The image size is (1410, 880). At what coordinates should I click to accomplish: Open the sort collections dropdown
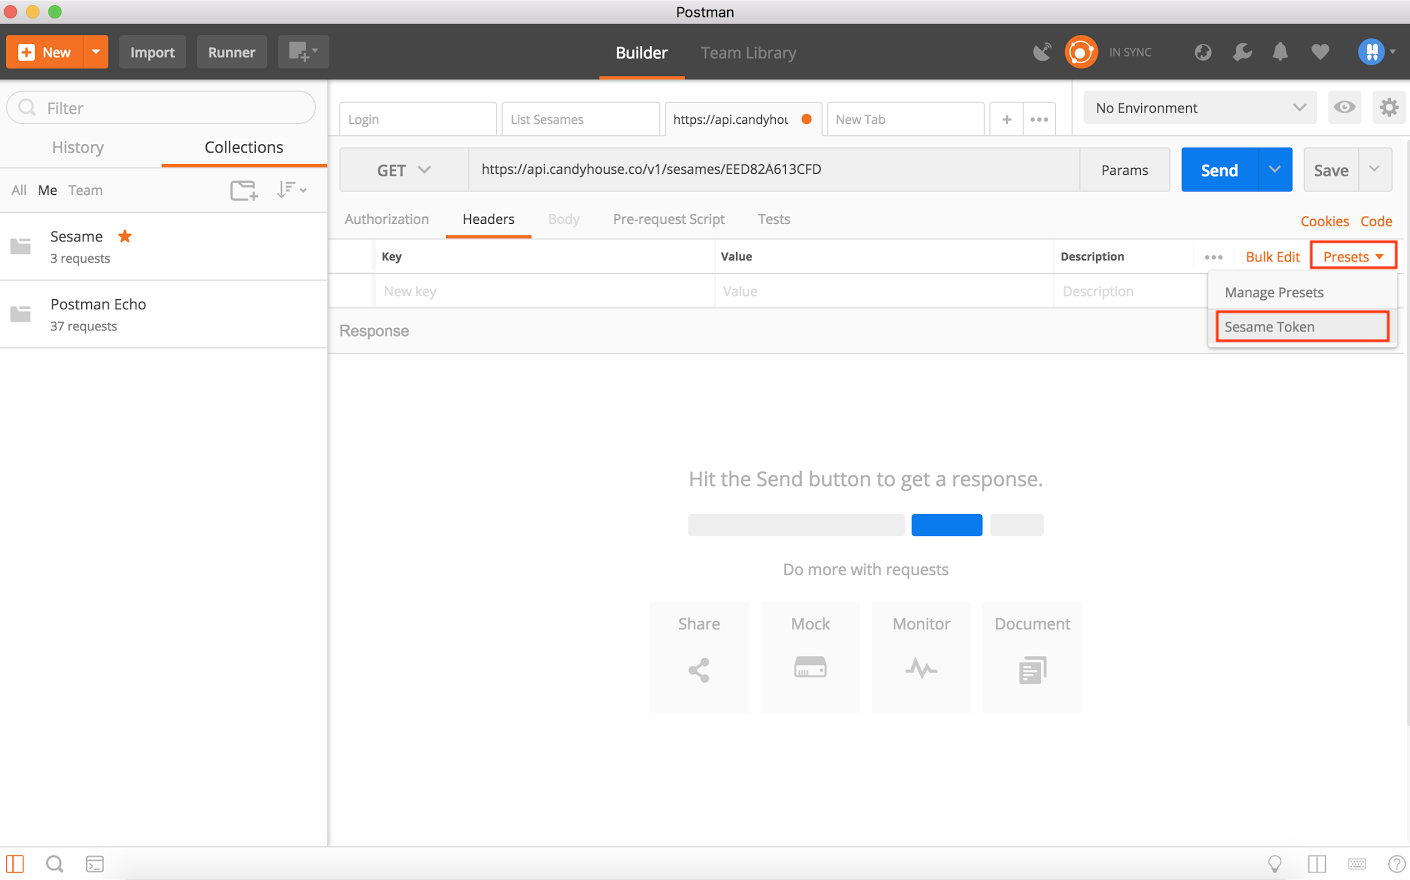(x=291, y=189)
